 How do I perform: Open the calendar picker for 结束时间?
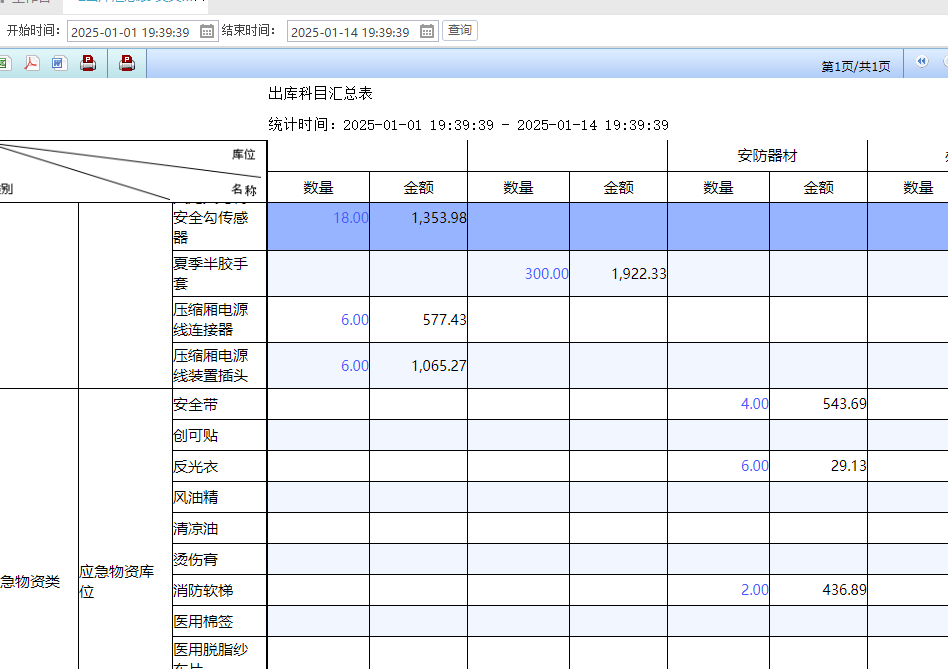427,32
